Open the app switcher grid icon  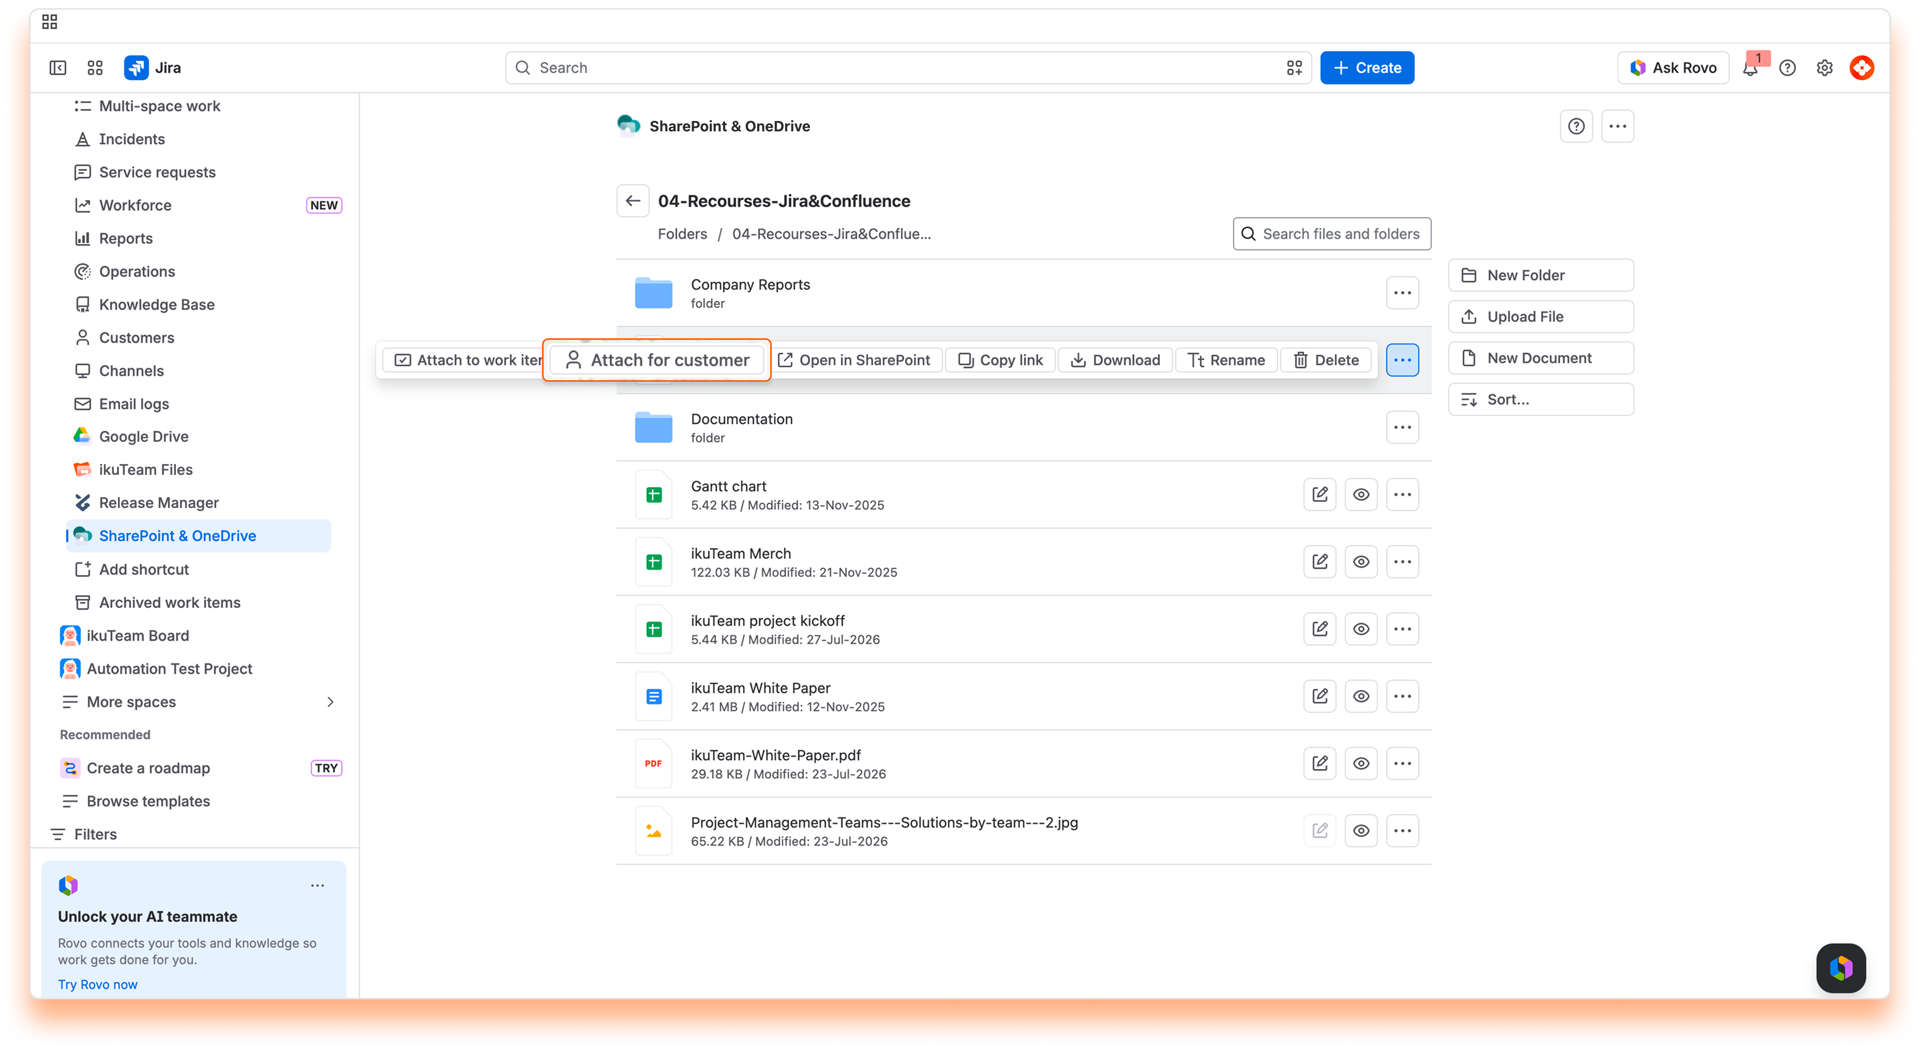click(95, 68)
